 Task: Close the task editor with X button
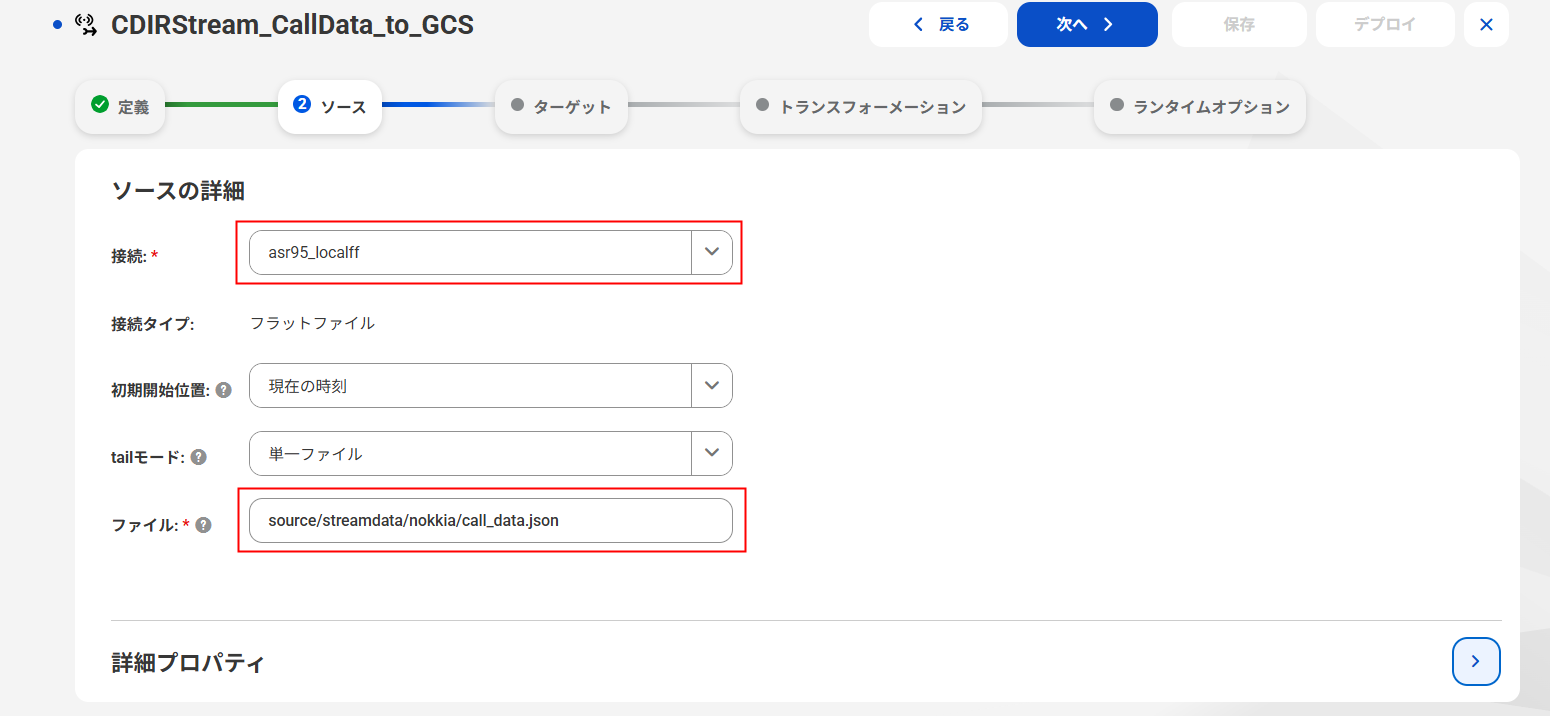point(1486,25)
